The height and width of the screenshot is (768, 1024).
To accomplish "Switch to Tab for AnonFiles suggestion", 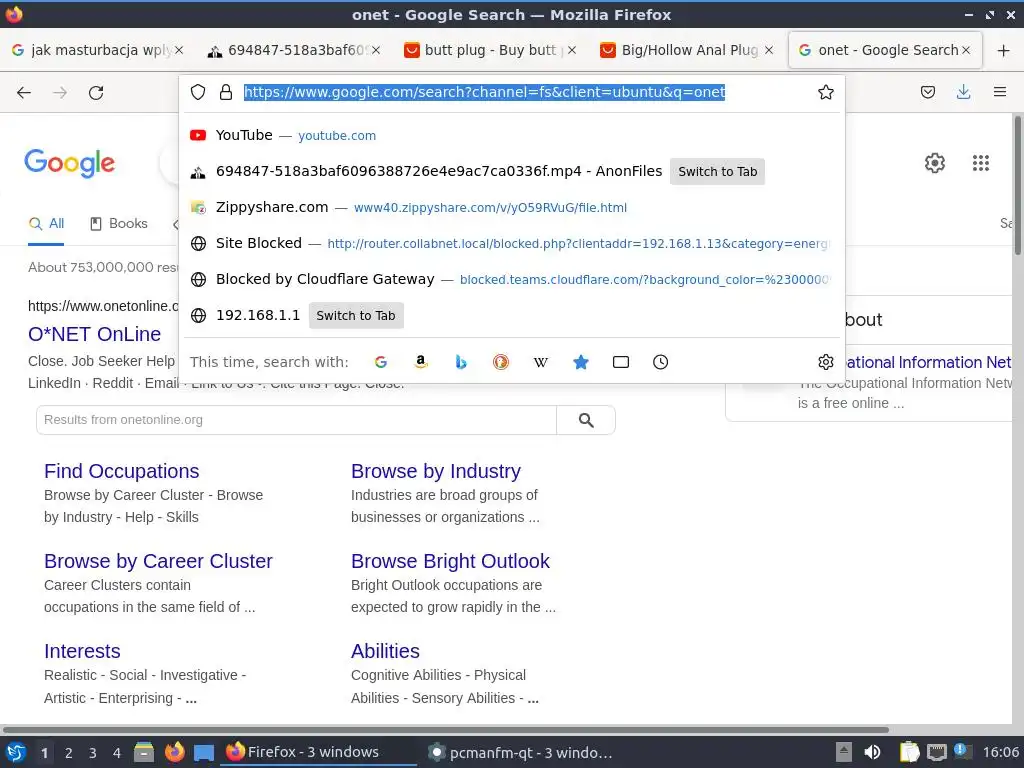I will click(x=717, y=172).
